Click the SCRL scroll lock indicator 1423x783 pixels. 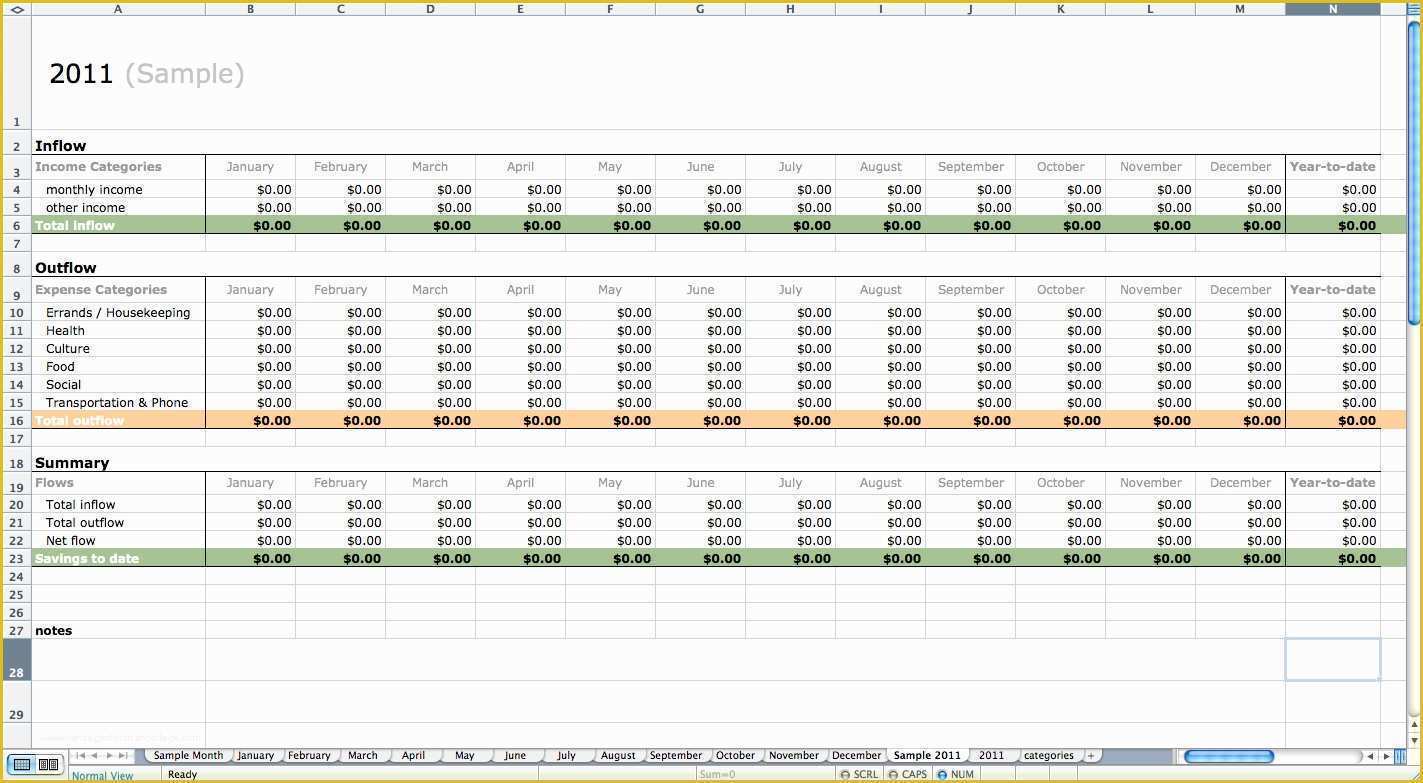tap(859, 774)
